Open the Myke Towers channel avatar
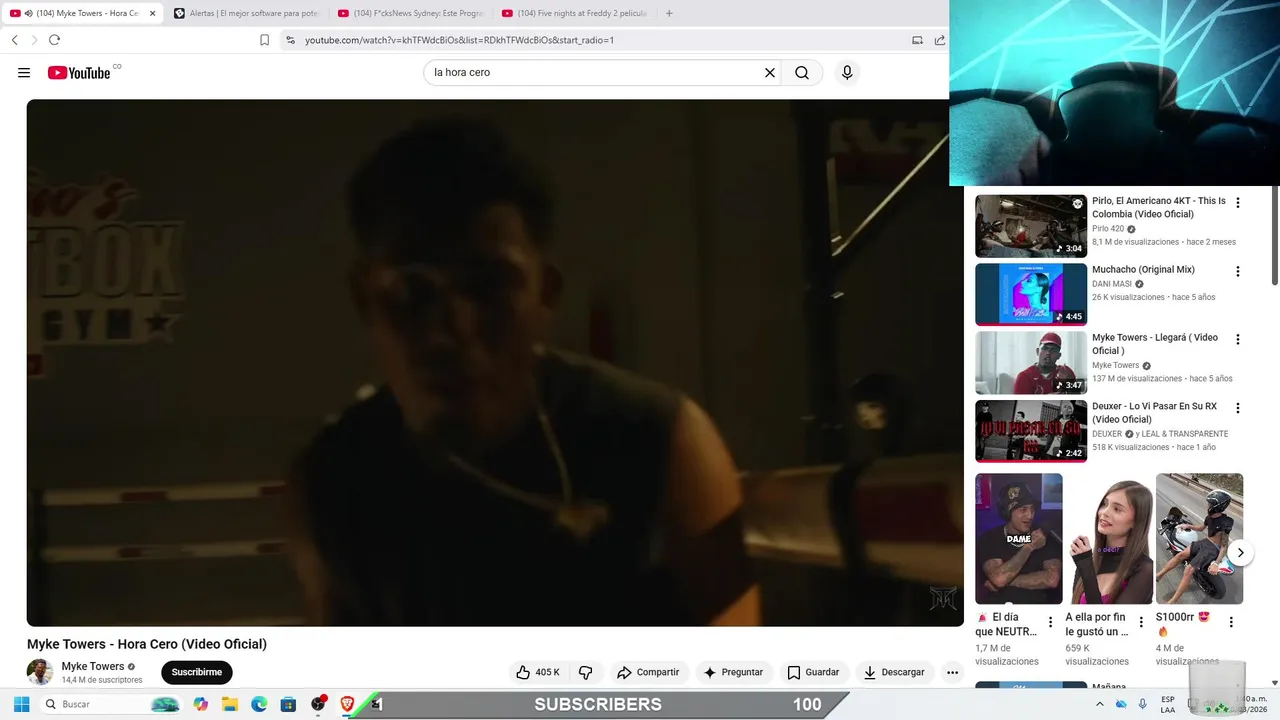Screen dimensions: 1280x720 pos(40,672)
